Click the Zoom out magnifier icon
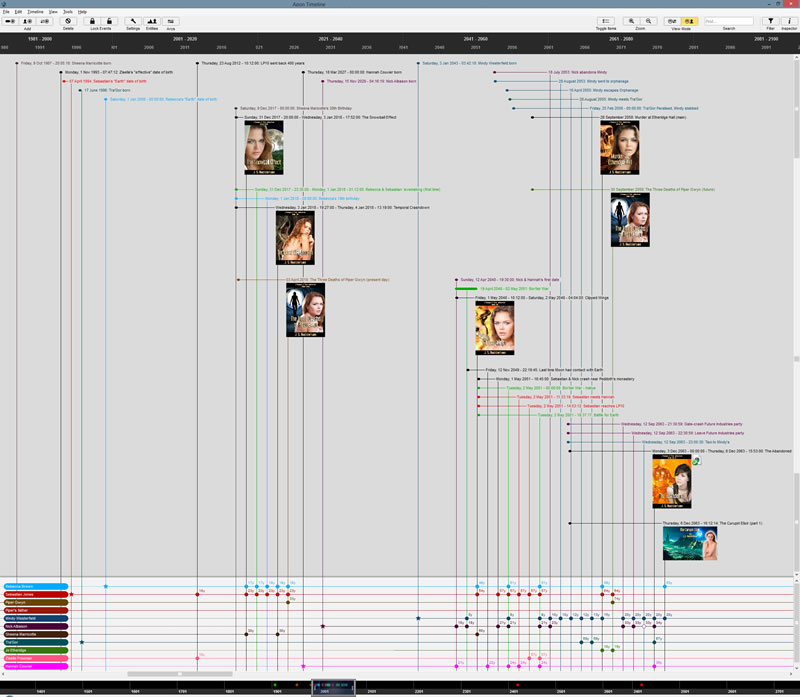This screenshot has width=800, height=697. click(648, 21)
